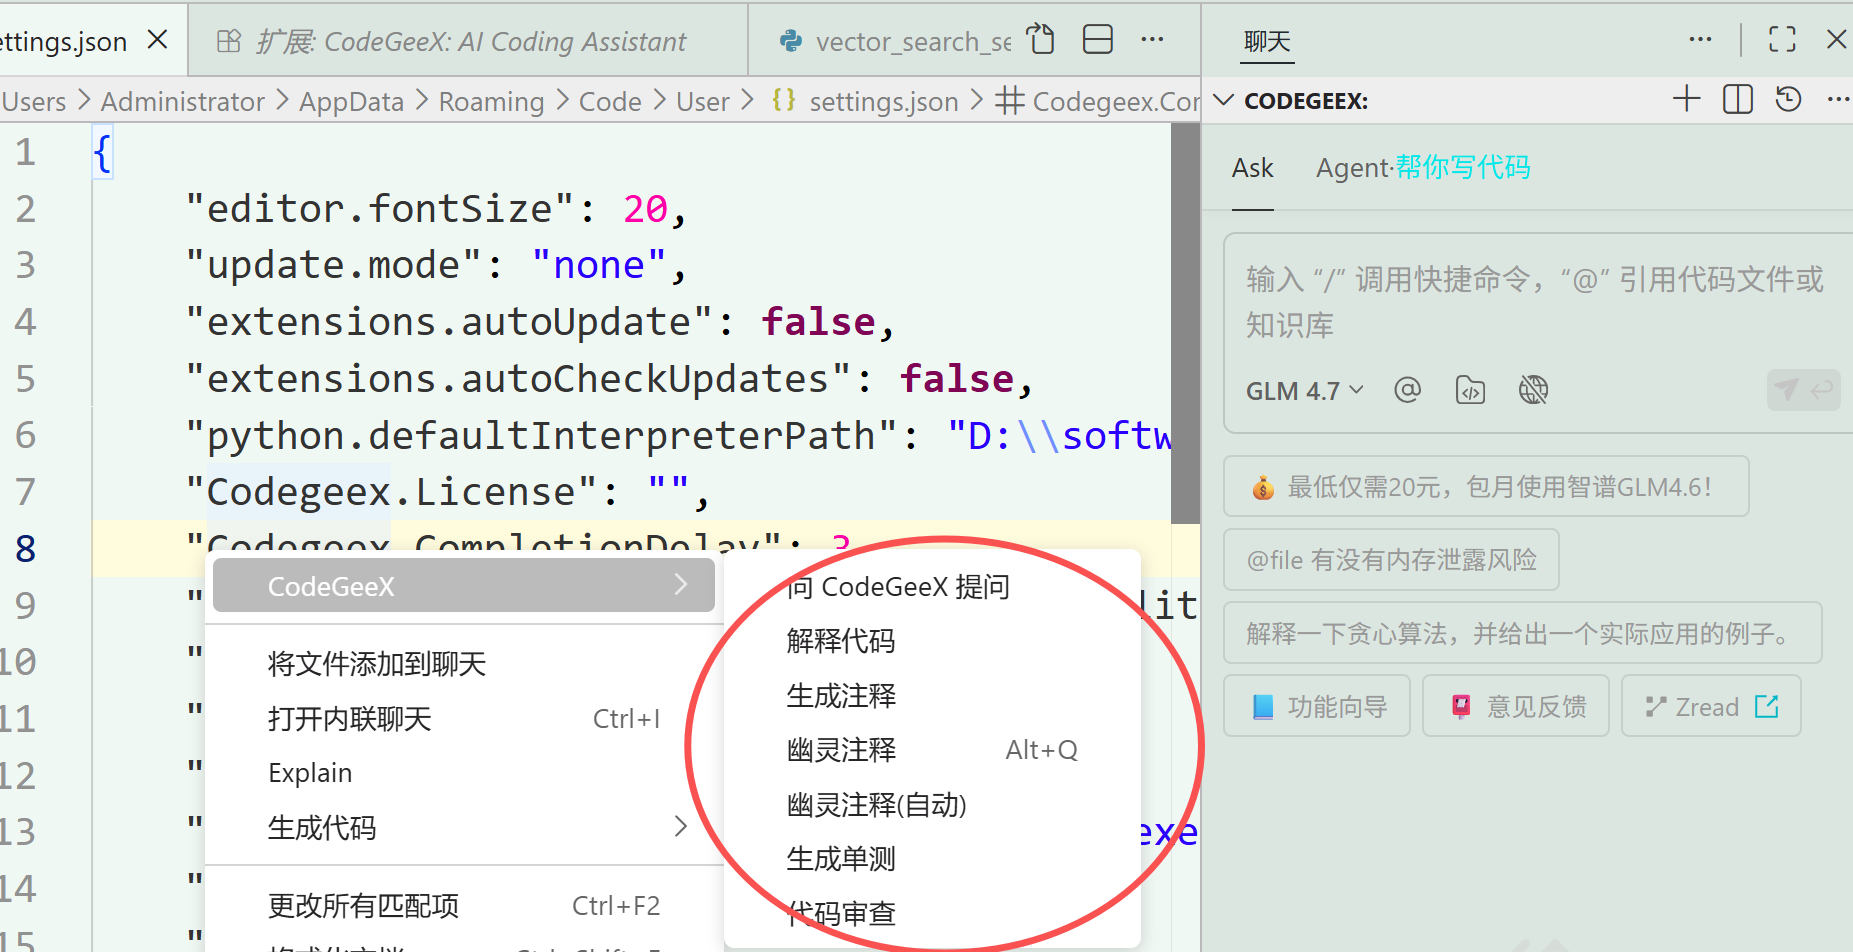Close the chat panel

[1836, 40]
